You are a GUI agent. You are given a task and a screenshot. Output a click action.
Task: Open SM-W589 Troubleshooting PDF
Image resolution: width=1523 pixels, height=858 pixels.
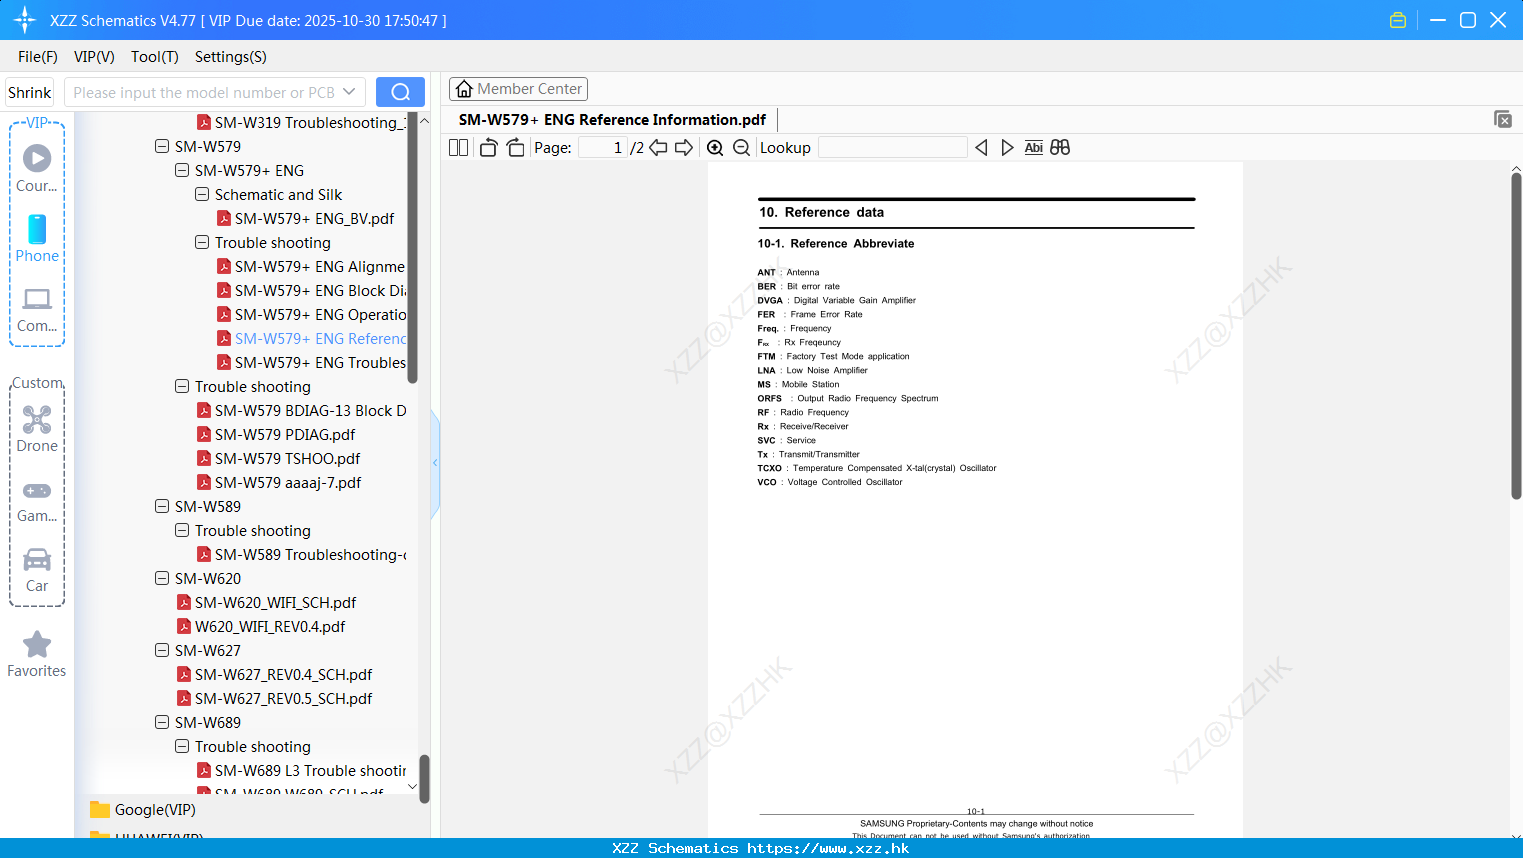tap(302, 554)
